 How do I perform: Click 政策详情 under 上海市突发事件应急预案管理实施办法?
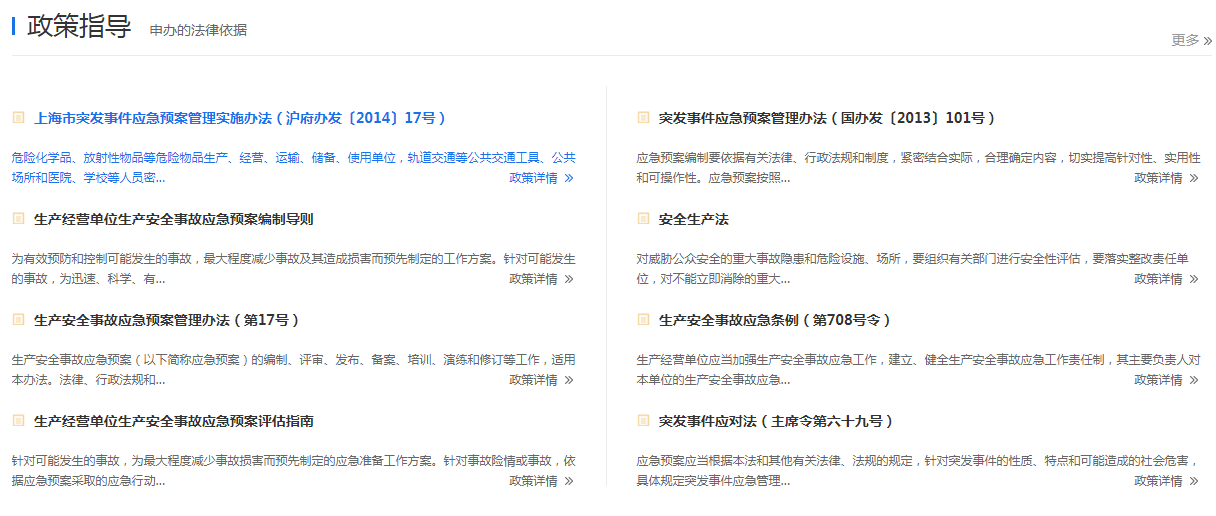541,178
